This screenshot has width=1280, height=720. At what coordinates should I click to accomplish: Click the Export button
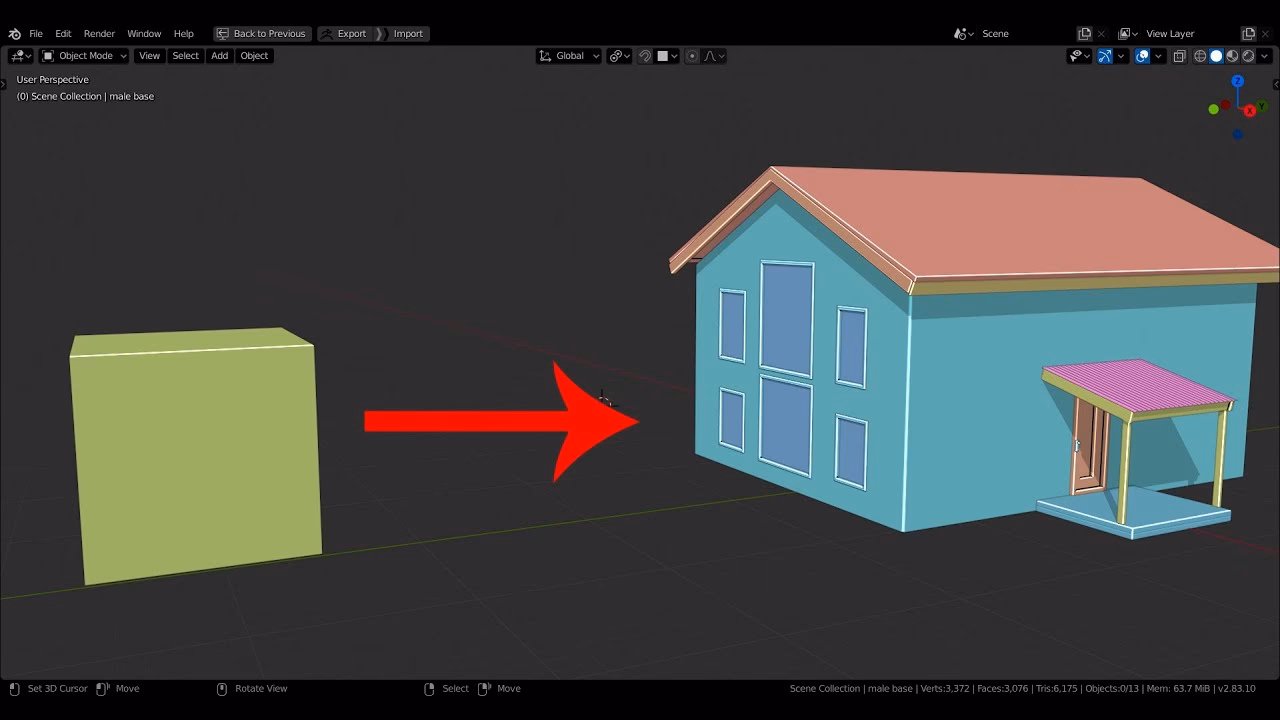pyautogui.click(x=343, y=34)
